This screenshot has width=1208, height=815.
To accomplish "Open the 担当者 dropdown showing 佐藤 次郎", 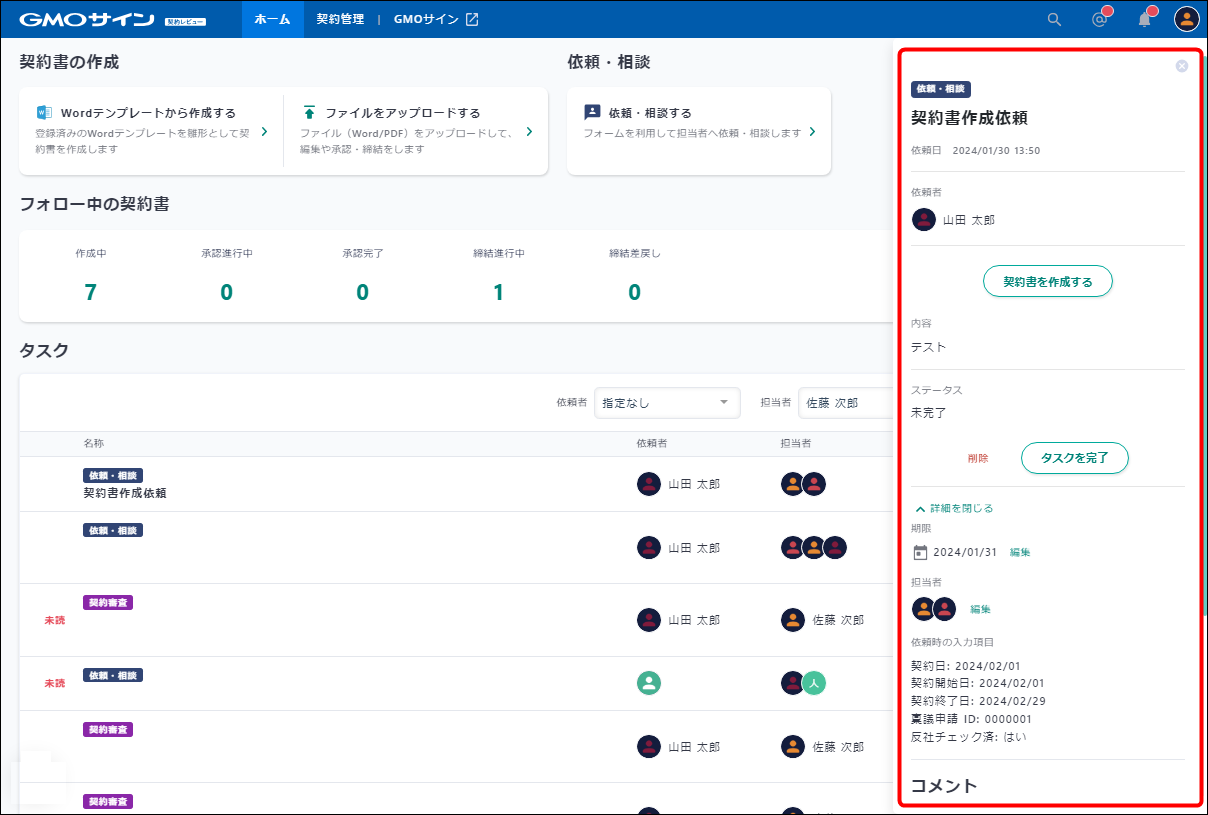I will coord(845,402).
